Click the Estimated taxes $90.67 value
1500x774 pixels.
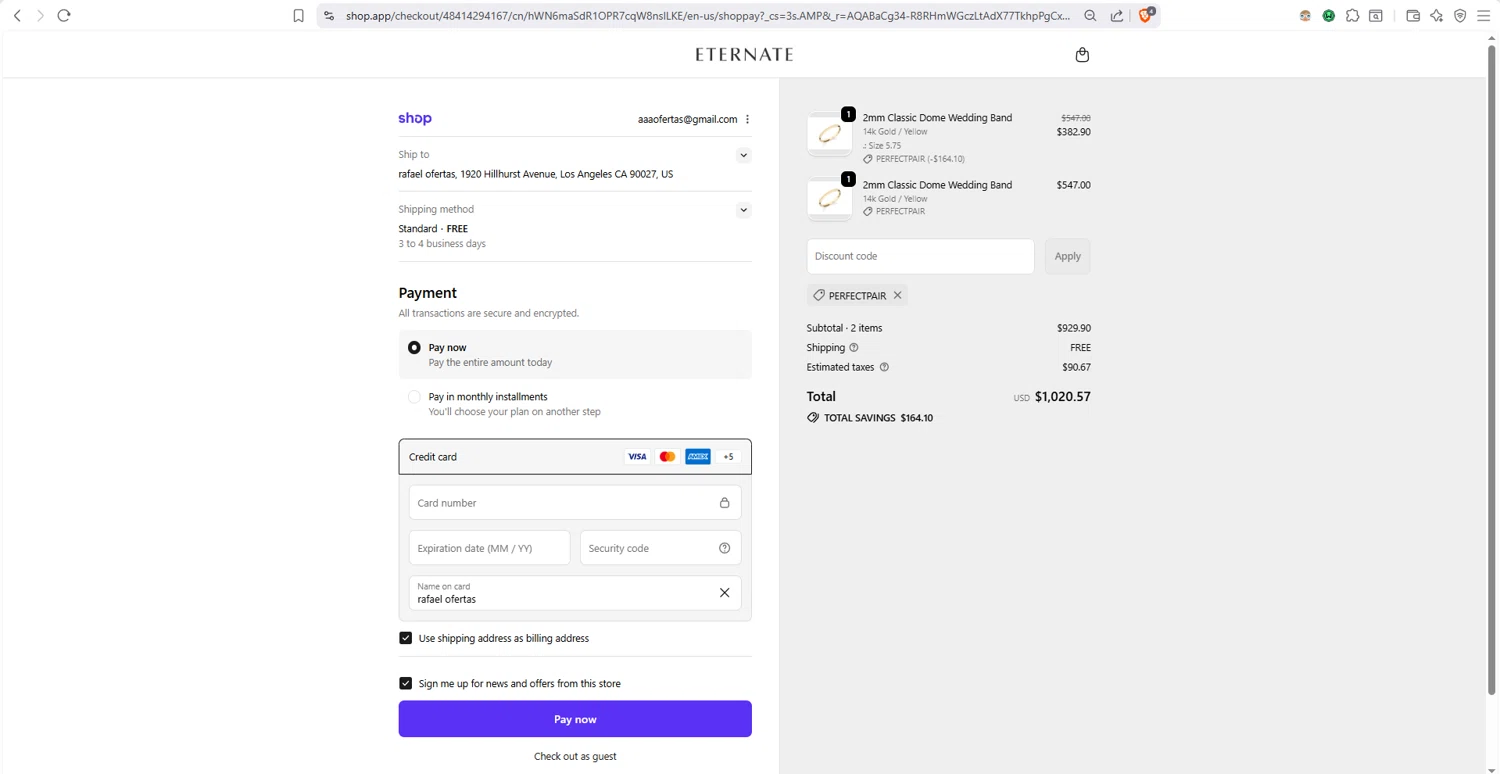[1076, 368]
